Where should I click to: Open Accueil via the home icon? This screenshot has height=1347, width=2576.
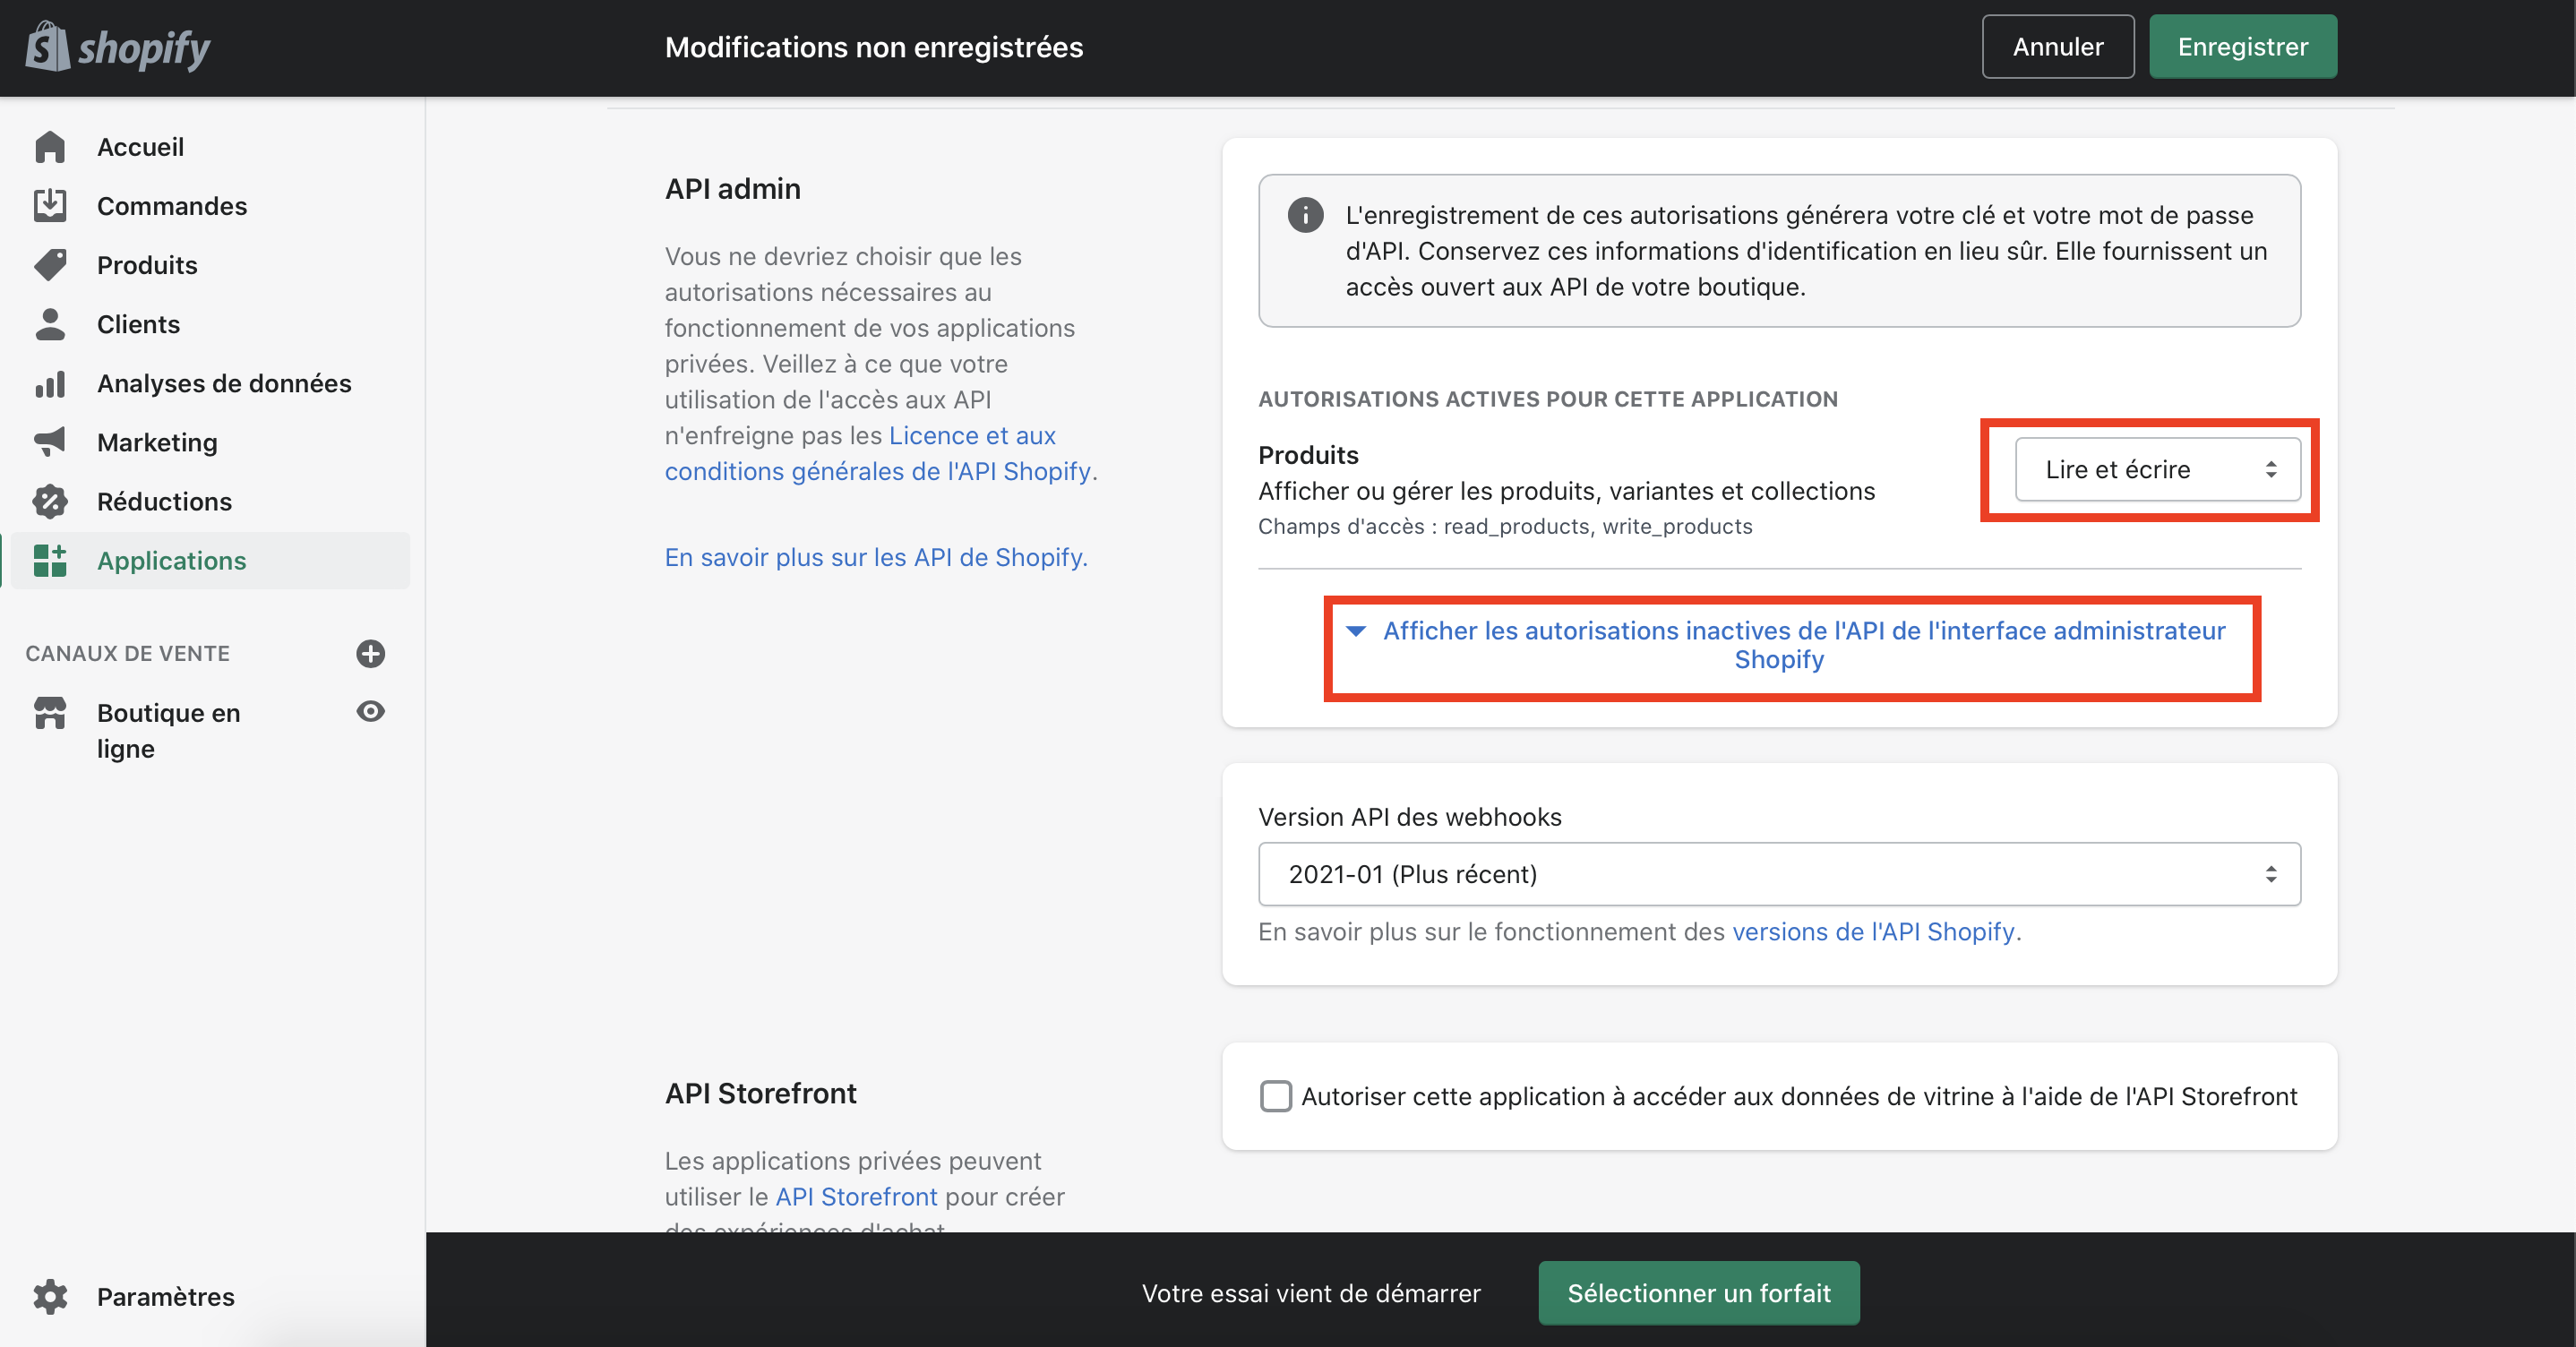(x=50, y=147)
